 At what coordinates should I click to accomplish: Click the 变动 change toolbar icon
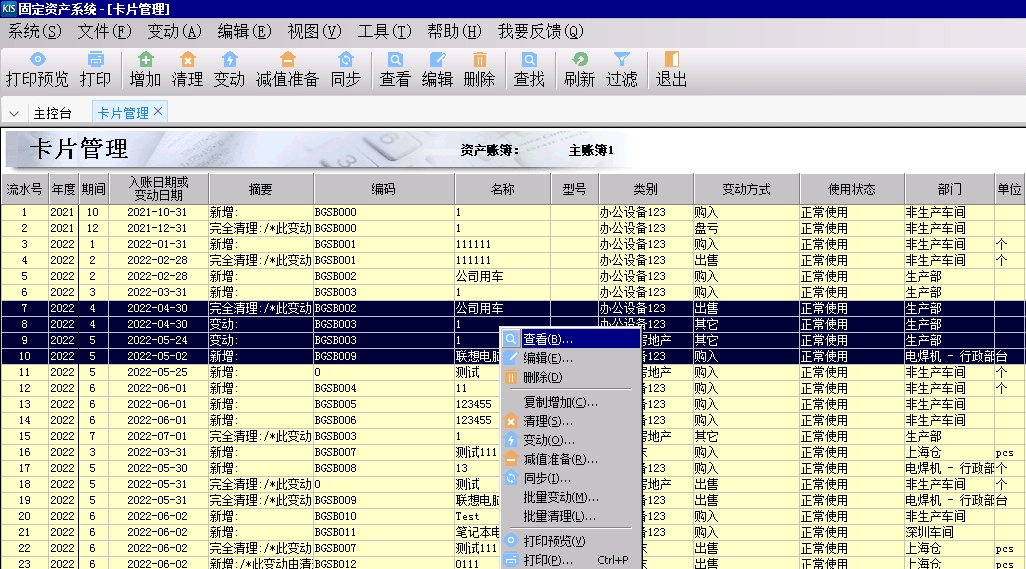pyautogui.click(x=229, y=70)
